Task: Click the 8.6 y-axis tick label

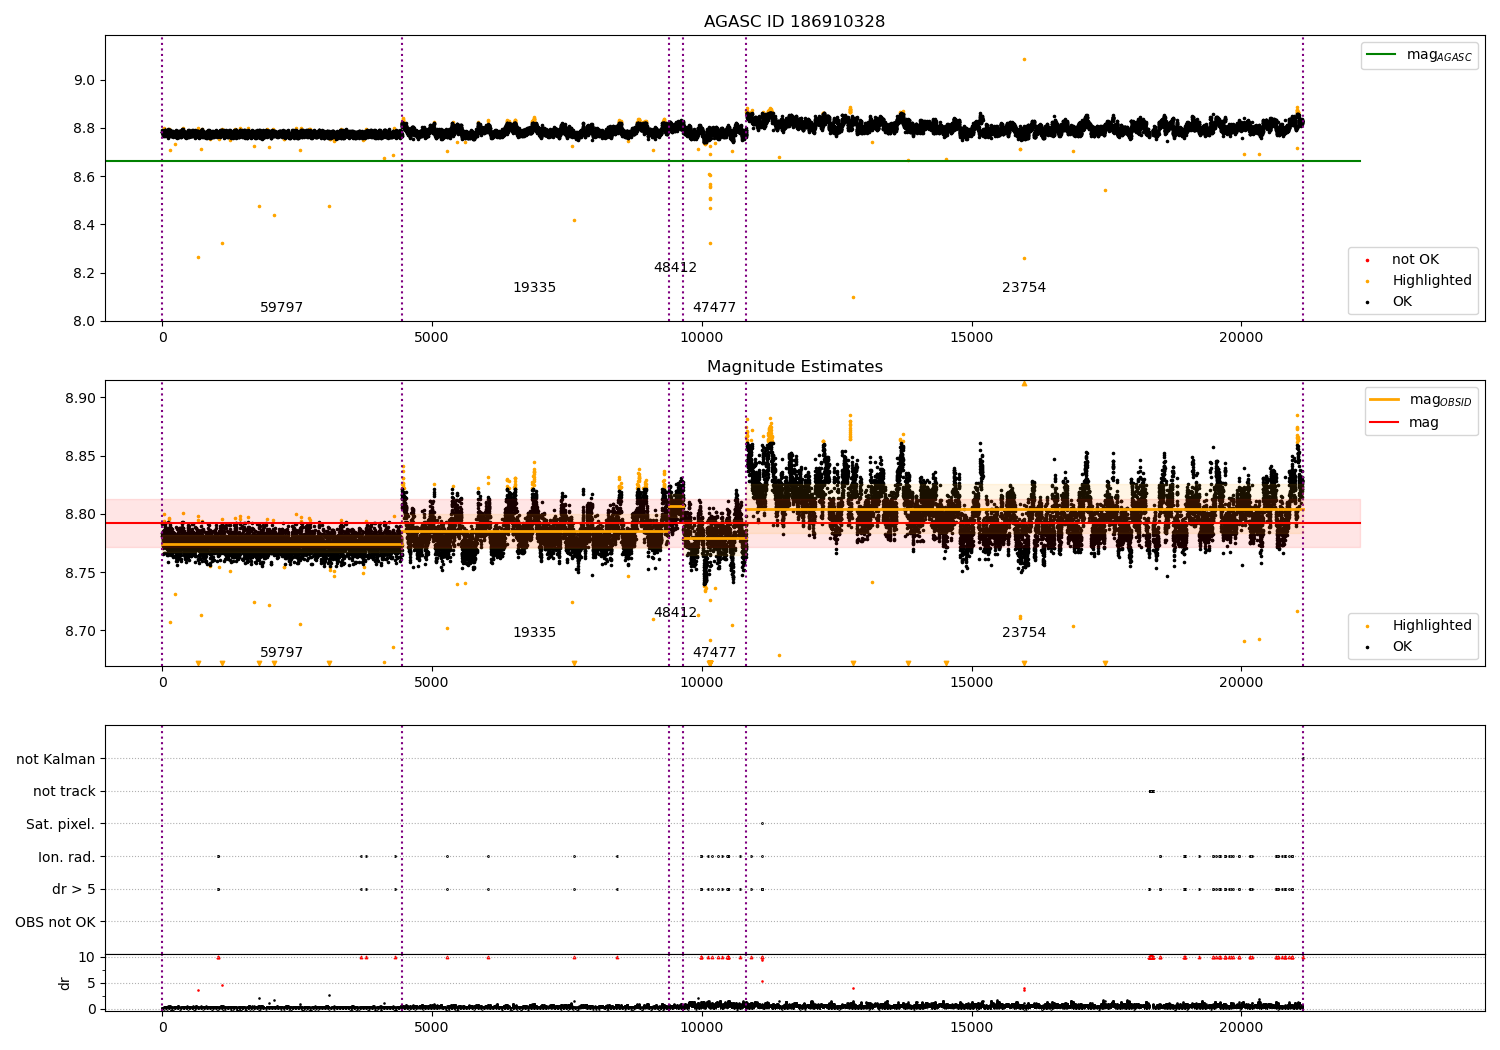Action: click(x=84, y=177)
